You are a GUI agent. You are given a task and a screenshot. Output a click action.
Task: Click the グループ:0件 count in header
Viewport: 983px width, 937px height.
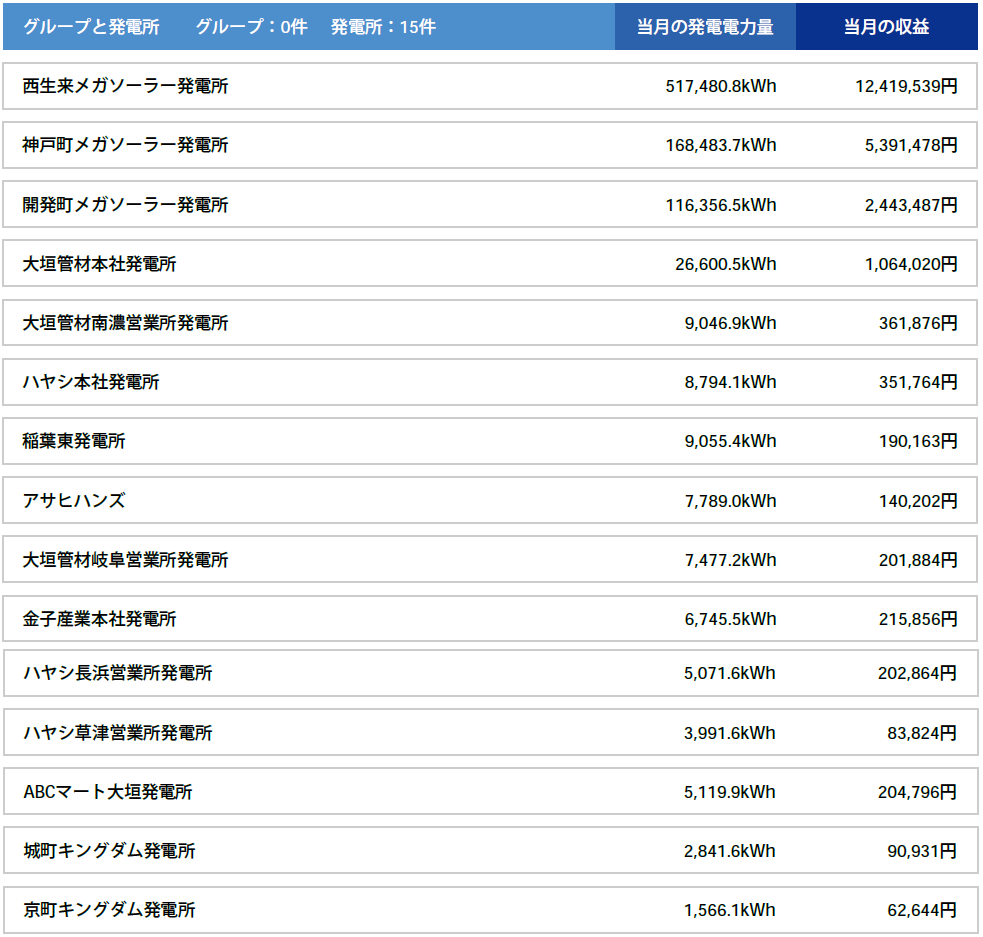click(x=251, y=27)
